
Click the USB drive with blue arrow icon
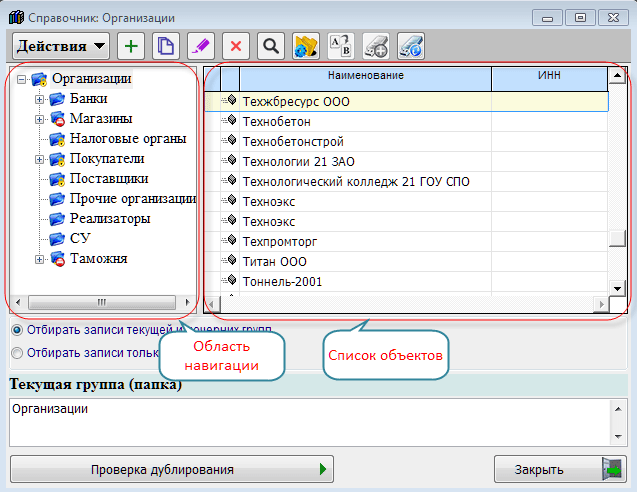(411, 46)
